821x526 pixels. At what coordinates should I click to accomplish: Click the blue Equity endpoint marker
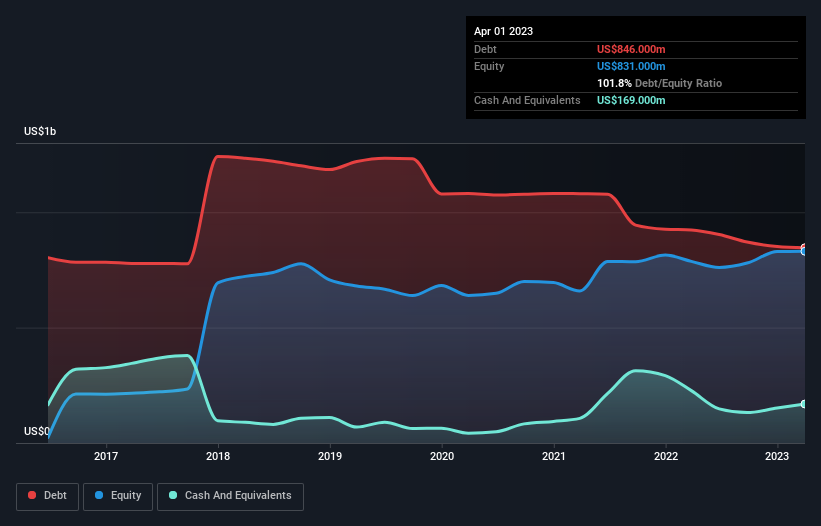coord(804,252)
